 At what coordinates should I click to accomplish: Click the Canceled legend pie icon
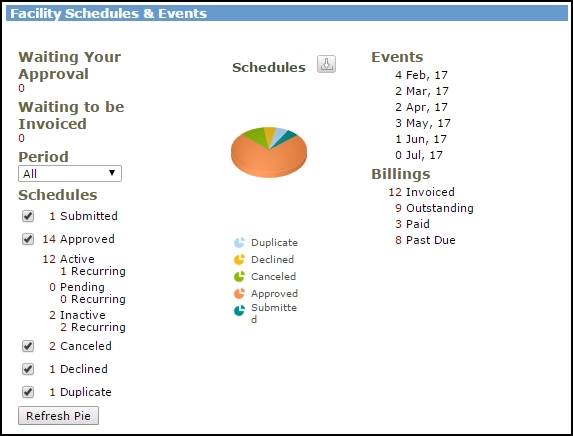point(239,277)
